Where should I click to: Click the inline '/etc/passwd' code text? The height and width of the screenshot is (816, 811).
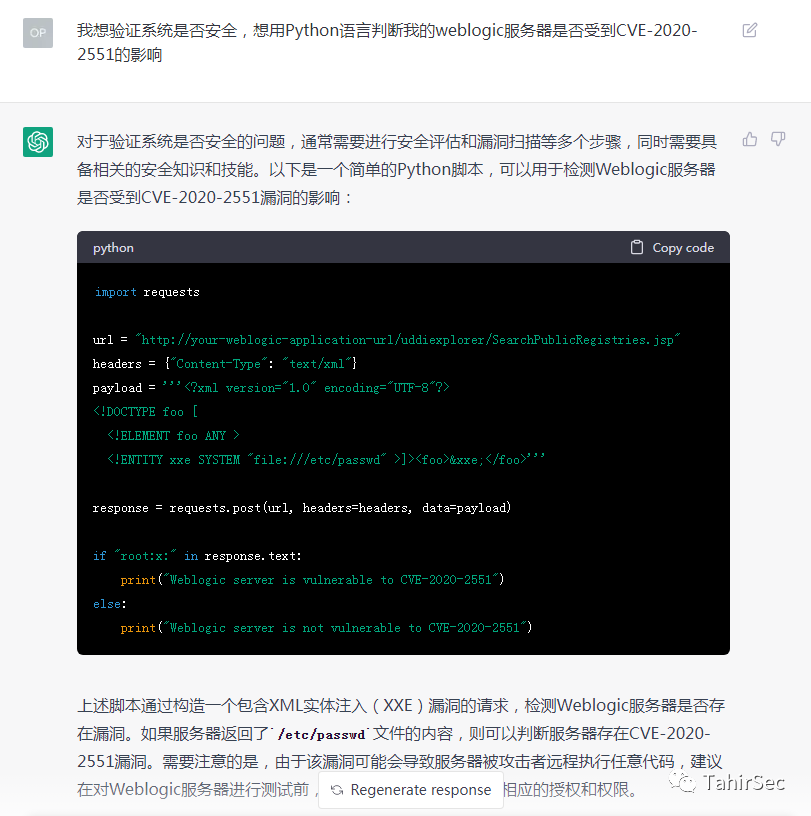pyautogui.click(x=321, y=734)
